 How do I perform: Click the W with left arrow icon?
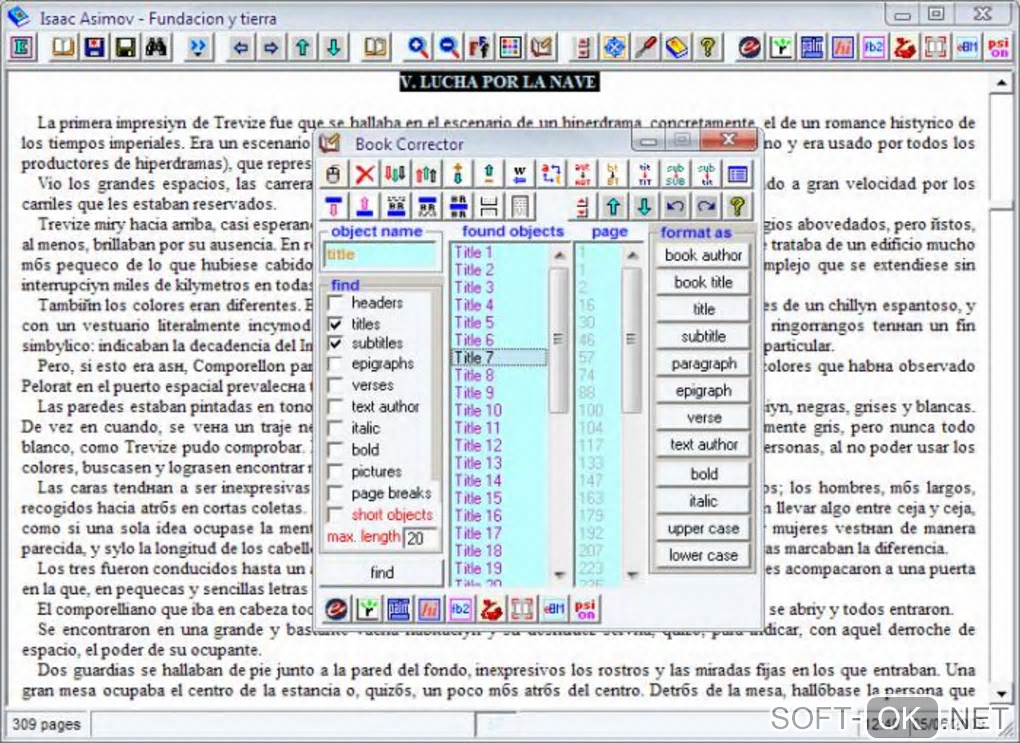click(520, 174)
